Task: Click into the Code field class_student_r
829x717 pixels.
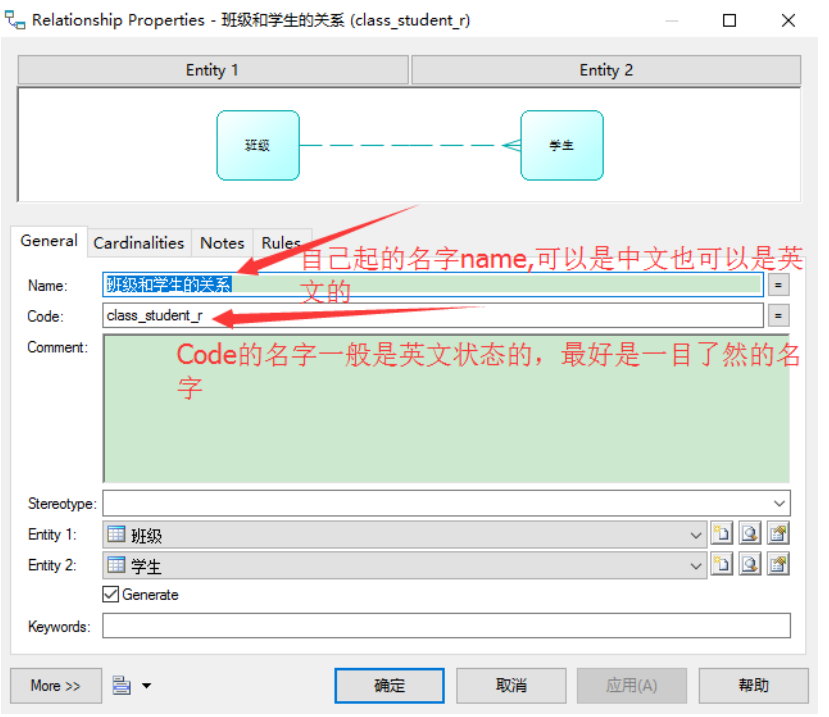Action: click(x=432, y=316)
